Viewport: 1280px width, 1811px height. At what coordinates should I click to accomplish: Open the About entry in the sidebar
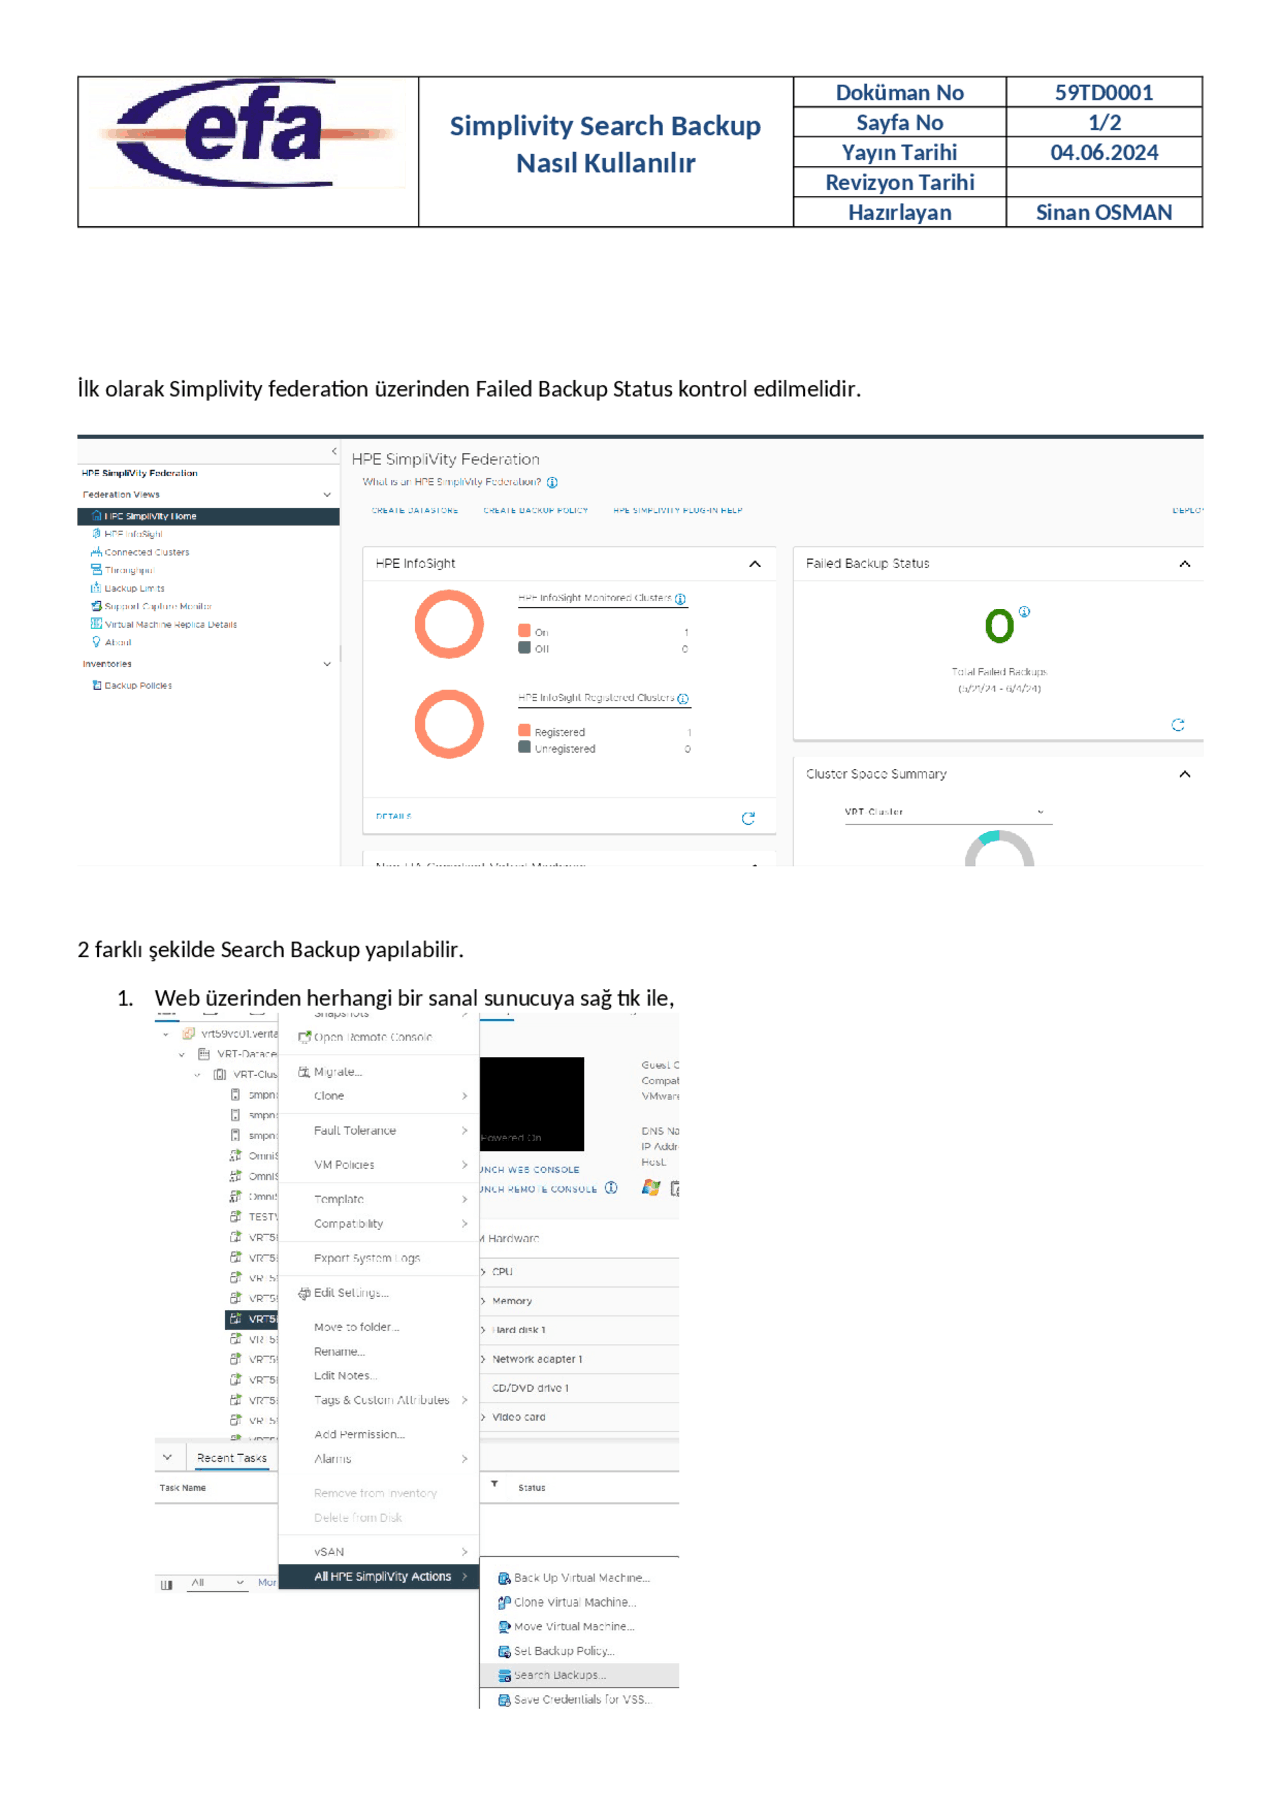pyautogui.click(x=117, y=642)
